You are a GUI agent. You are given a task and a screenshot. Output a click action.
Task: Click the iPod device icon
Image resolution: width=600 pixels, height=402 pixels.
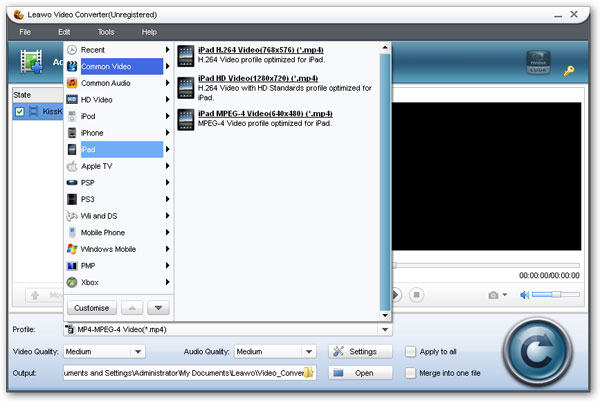click(x=72, y=116)
